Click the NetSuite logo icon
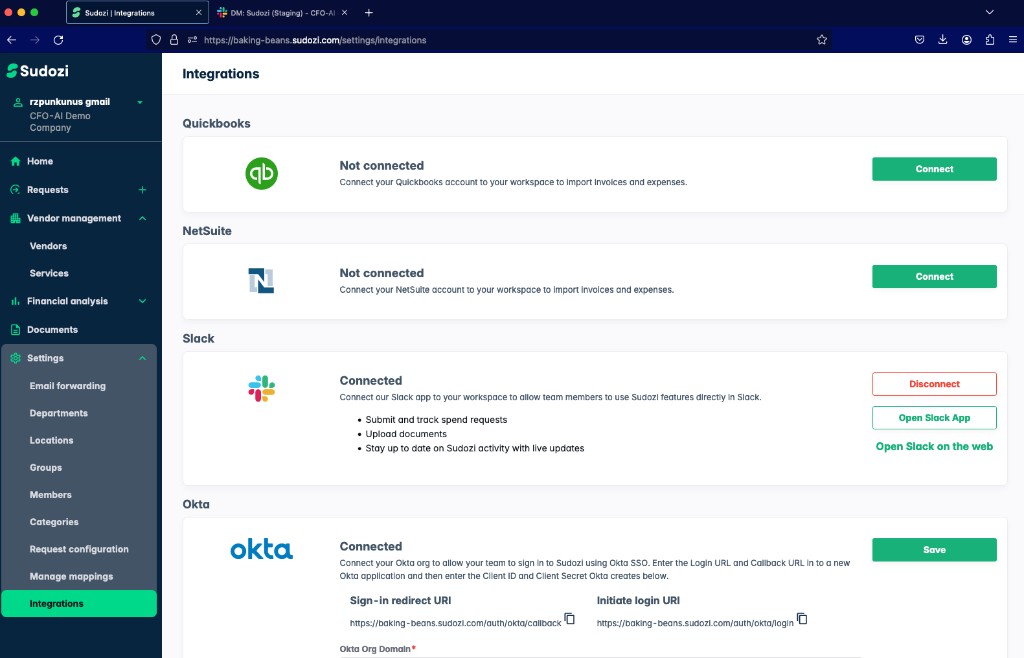 [260, 281]
